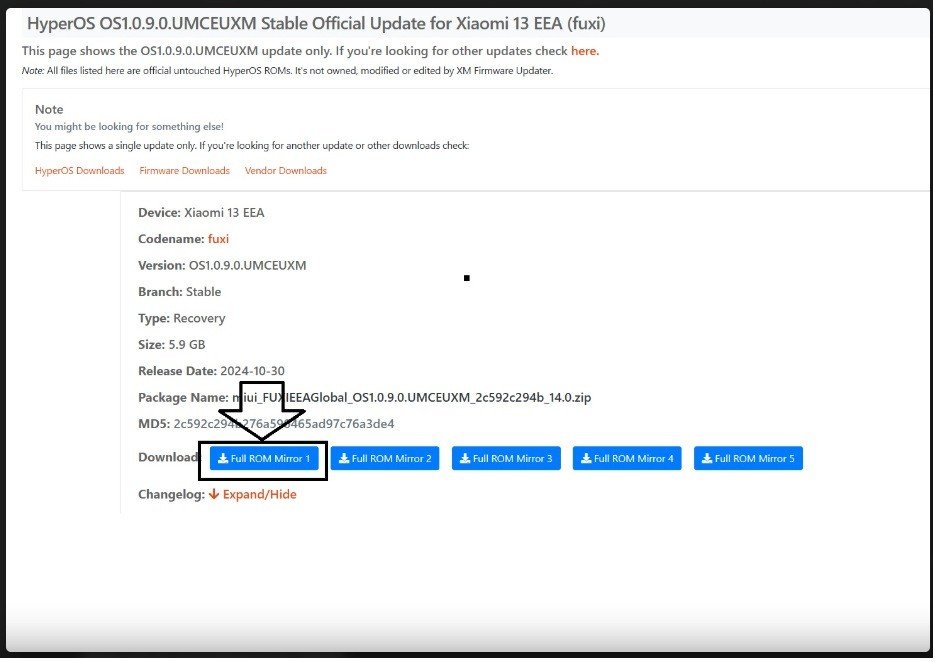Click the Recovery type value

199,318
